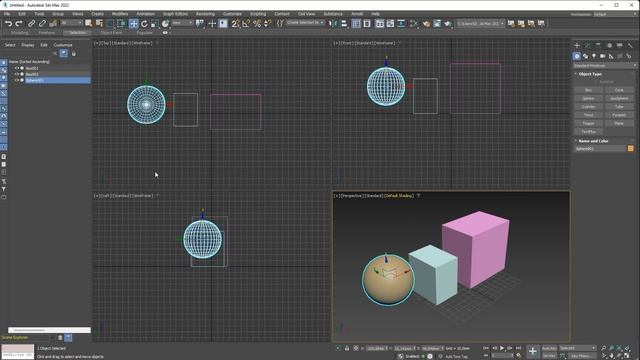The height and width of the screenshot is (360, 640).
Task: Click Go to Start playback button
Action: (x=486, y=348)
